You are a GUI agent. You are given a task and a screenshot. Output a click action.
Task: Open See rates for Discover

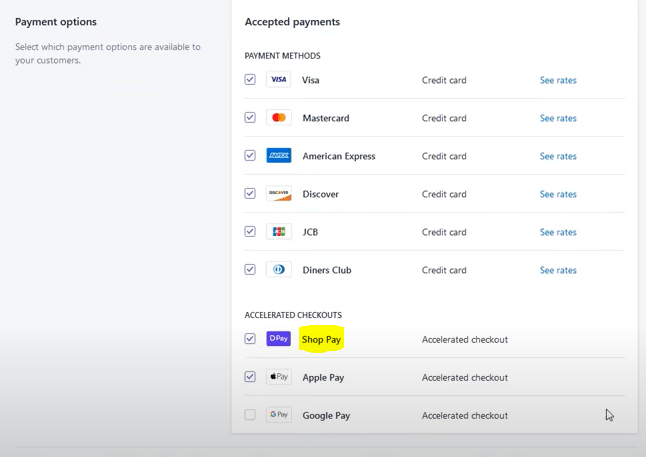point(558,194)
